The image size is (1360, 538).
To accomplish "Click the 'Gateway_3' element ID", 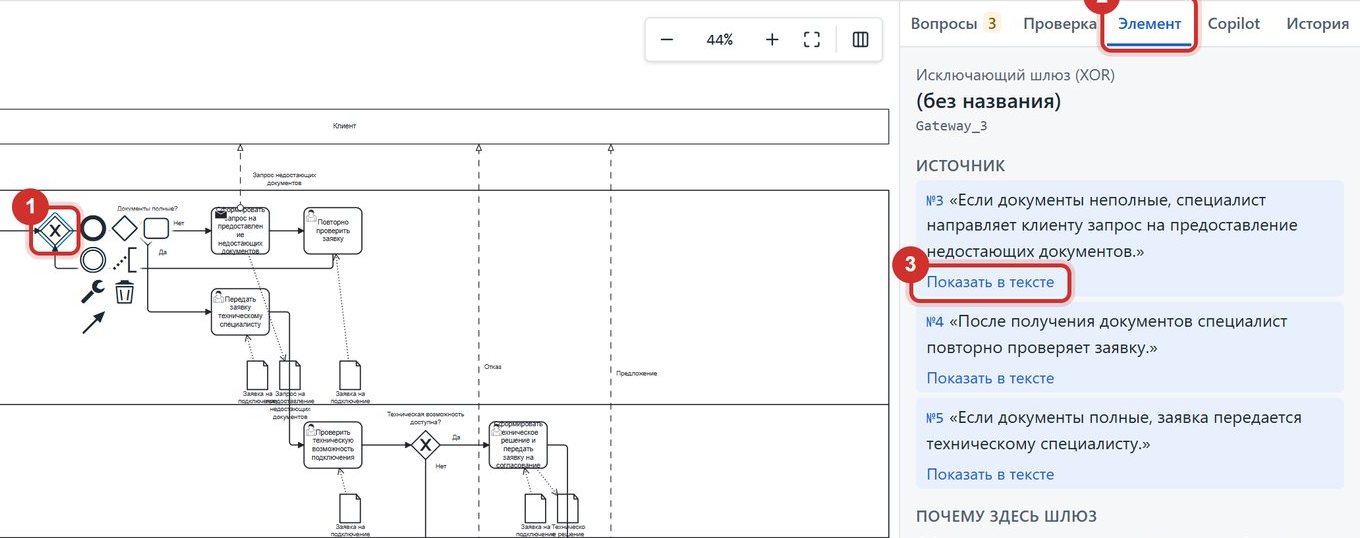I will pos(952,126).
